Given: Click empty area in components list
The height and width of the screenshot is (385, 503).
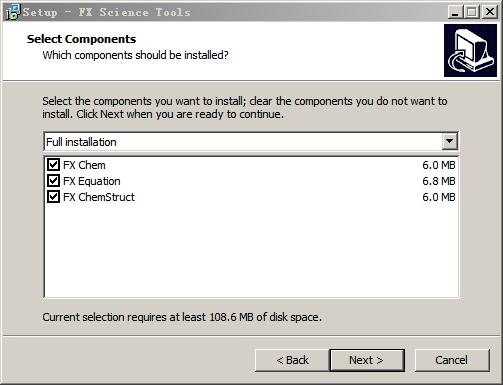Looking at the screenshot, I should [251, 250].
